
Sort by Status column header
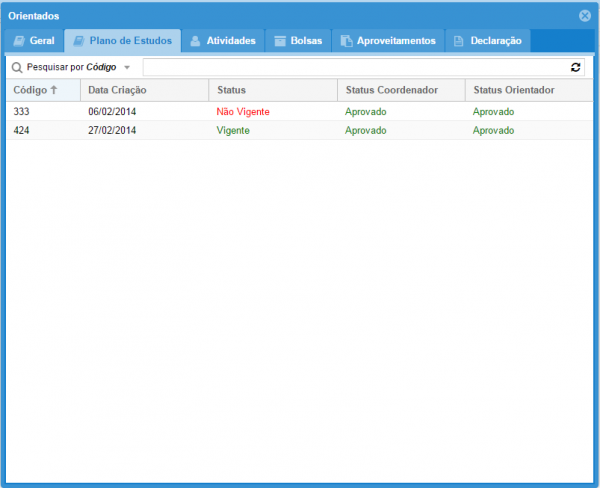[231, 90]
